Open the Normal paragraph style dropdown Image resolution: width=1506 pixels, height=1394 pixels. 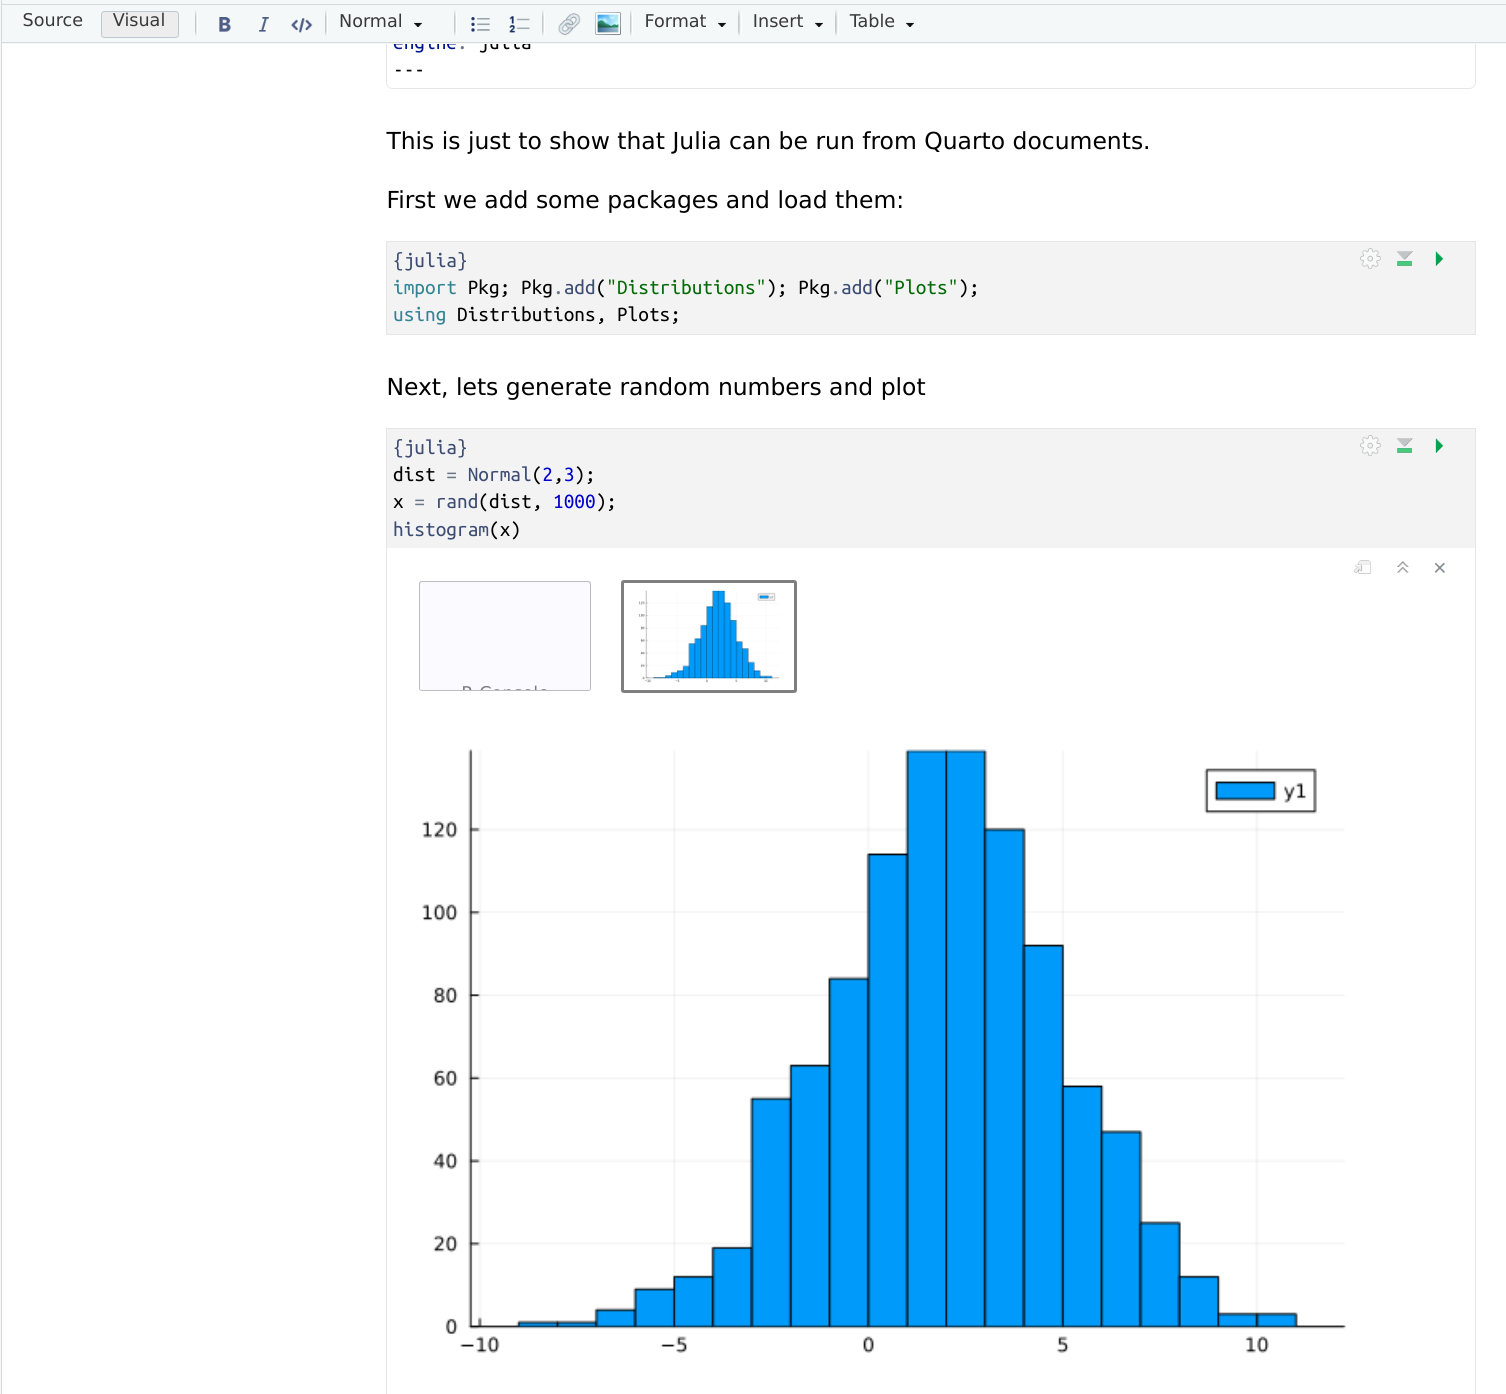click(x=381, y=22)
